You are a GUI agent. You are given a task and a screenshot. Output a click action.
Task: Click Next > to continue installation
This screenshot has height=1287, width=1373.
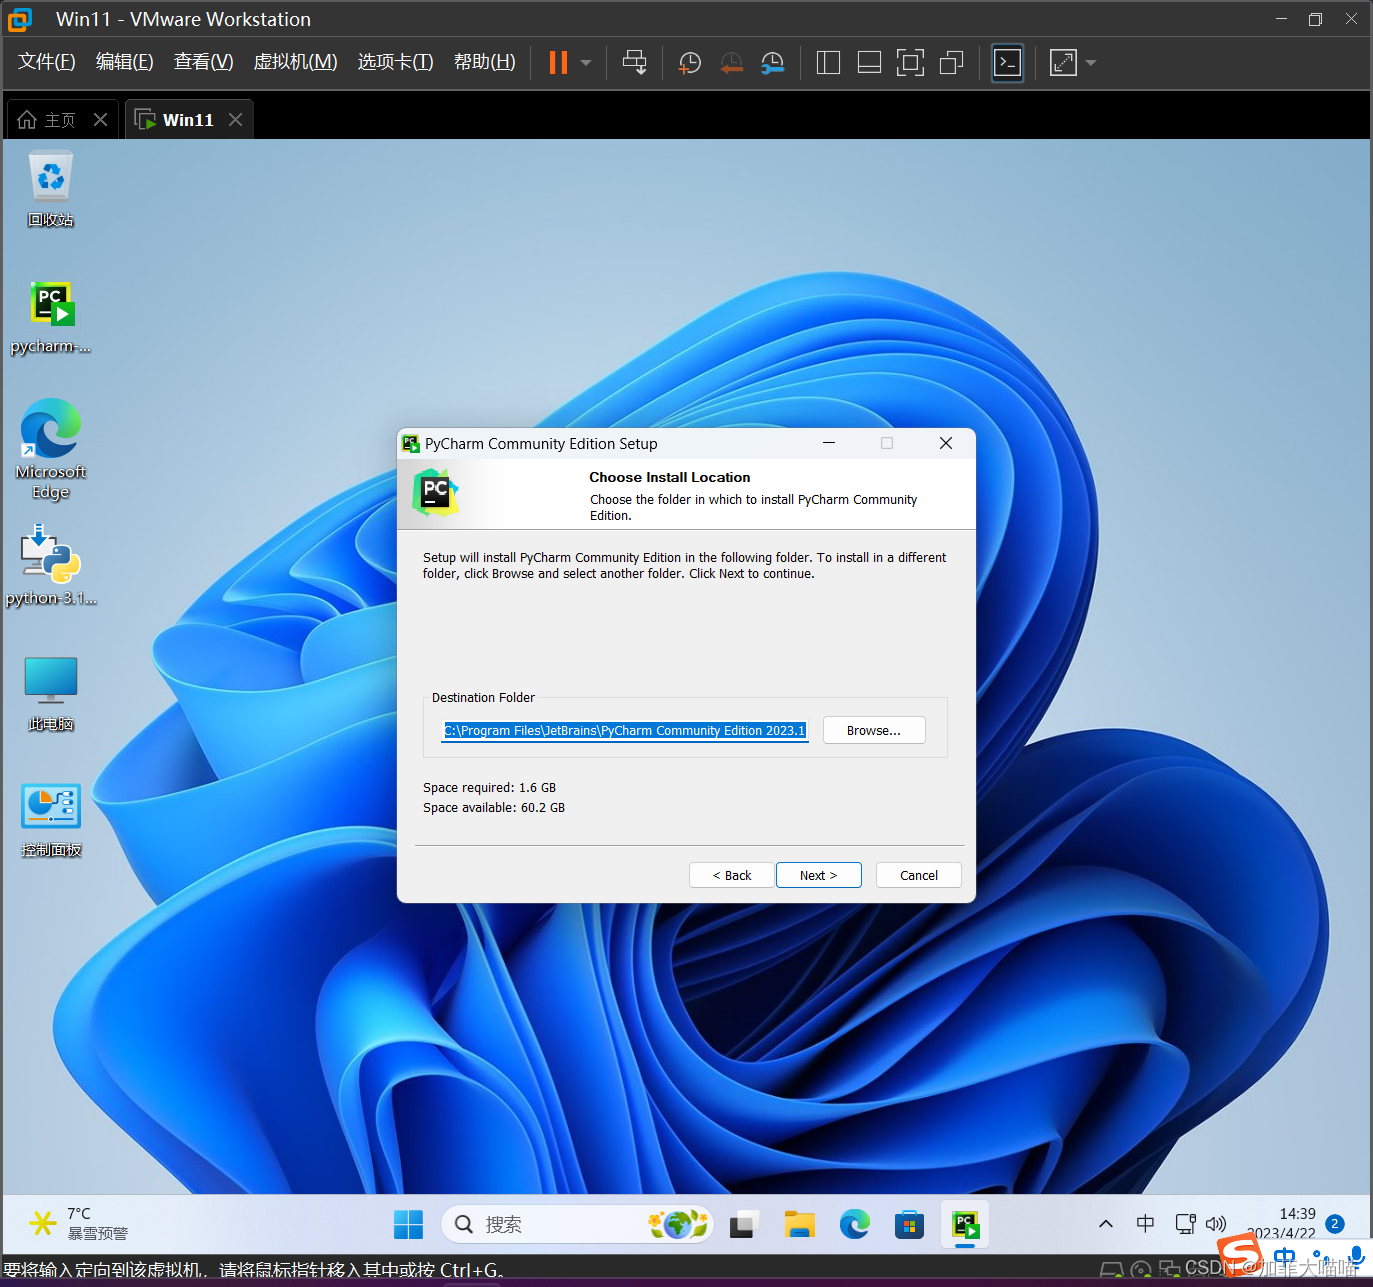tap(819, 875)
